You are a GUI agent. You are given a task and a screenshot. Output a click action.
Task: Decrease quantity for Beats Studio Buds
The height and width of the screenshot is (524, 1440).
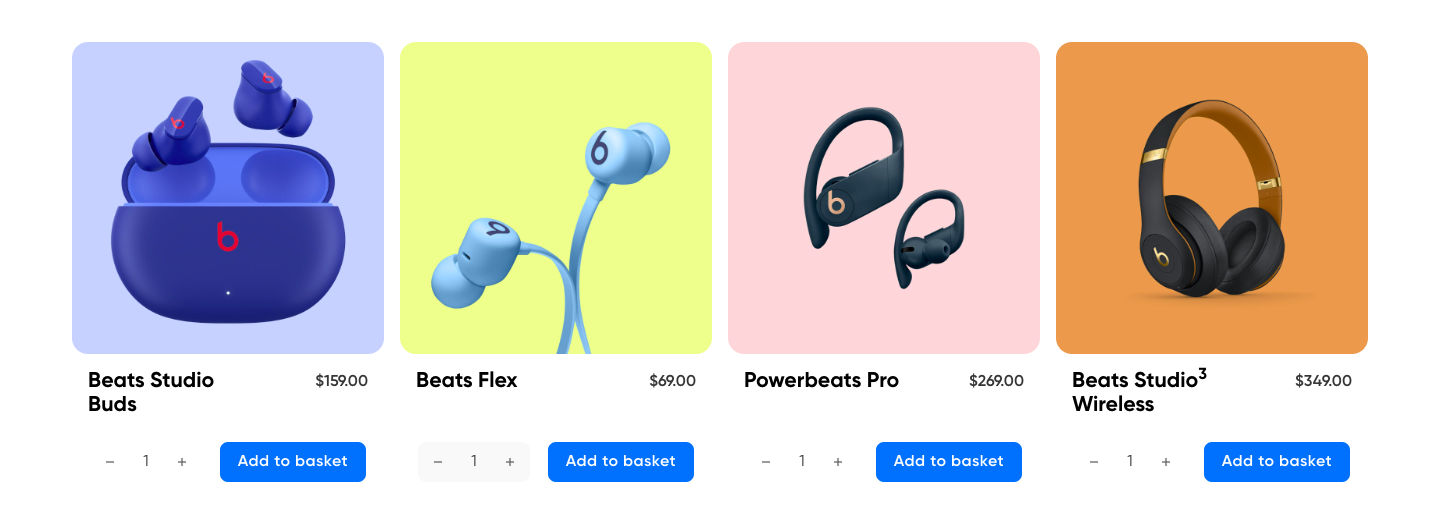pos(110,462)
